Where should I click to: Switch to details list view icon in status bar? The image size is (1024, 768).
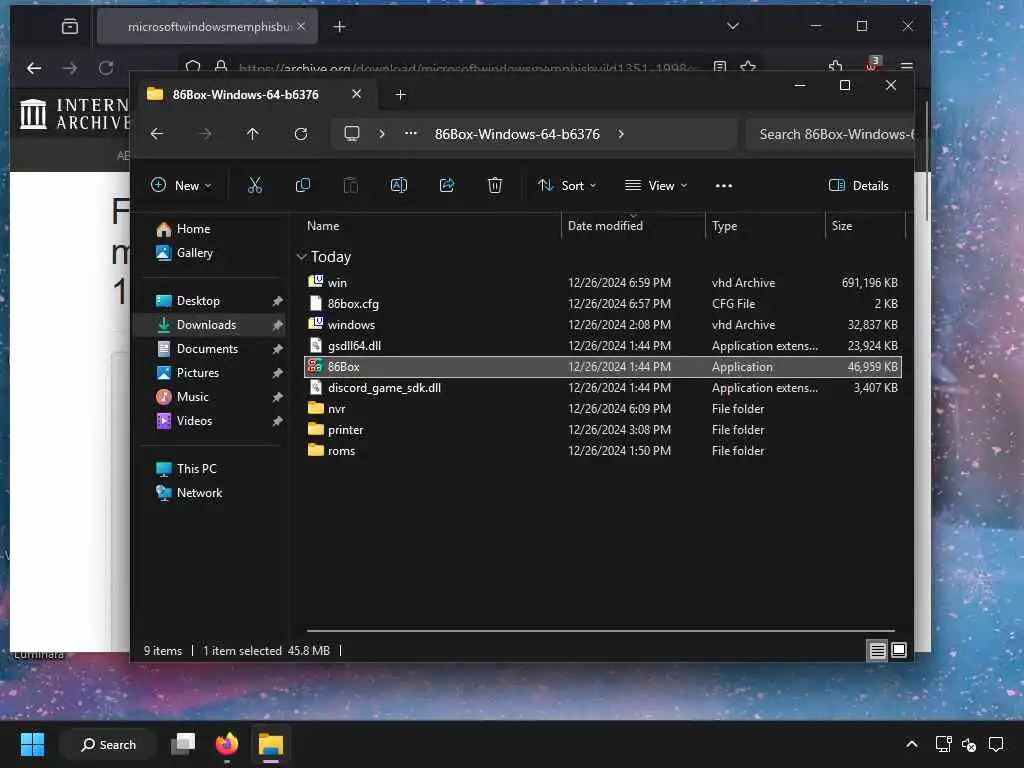click(877, 650)
